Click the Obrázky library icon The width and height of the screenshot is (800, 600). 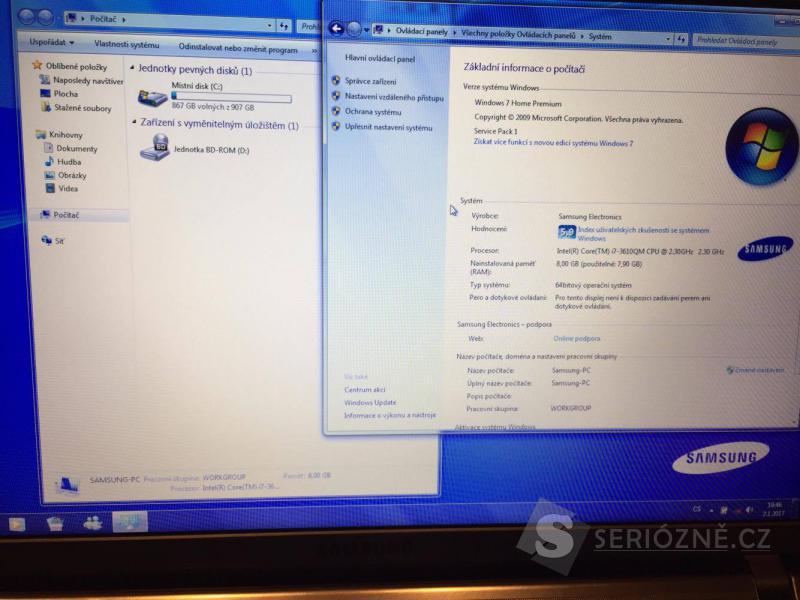(49, 175)
